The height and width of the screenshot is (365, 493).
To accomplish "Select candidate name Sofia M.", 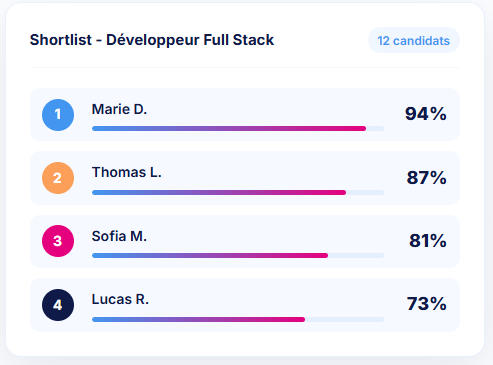I will [119, 236].
